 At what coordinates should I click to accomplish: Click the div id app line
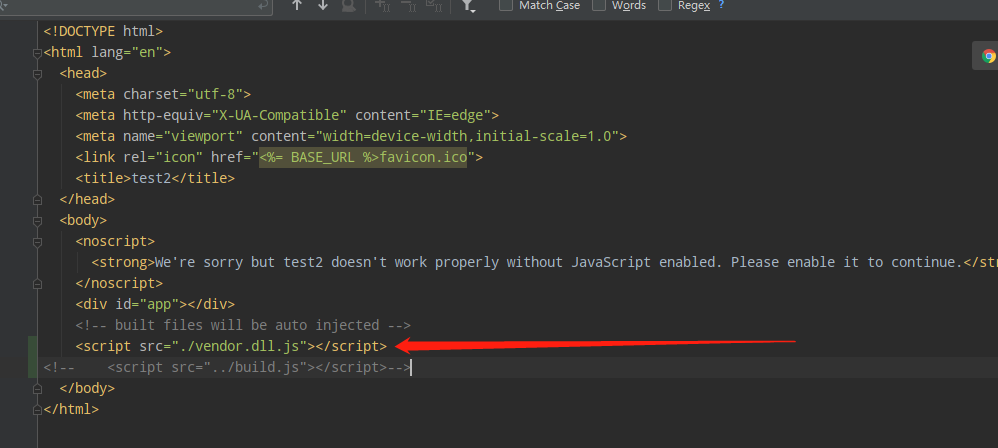pos(155,304)
